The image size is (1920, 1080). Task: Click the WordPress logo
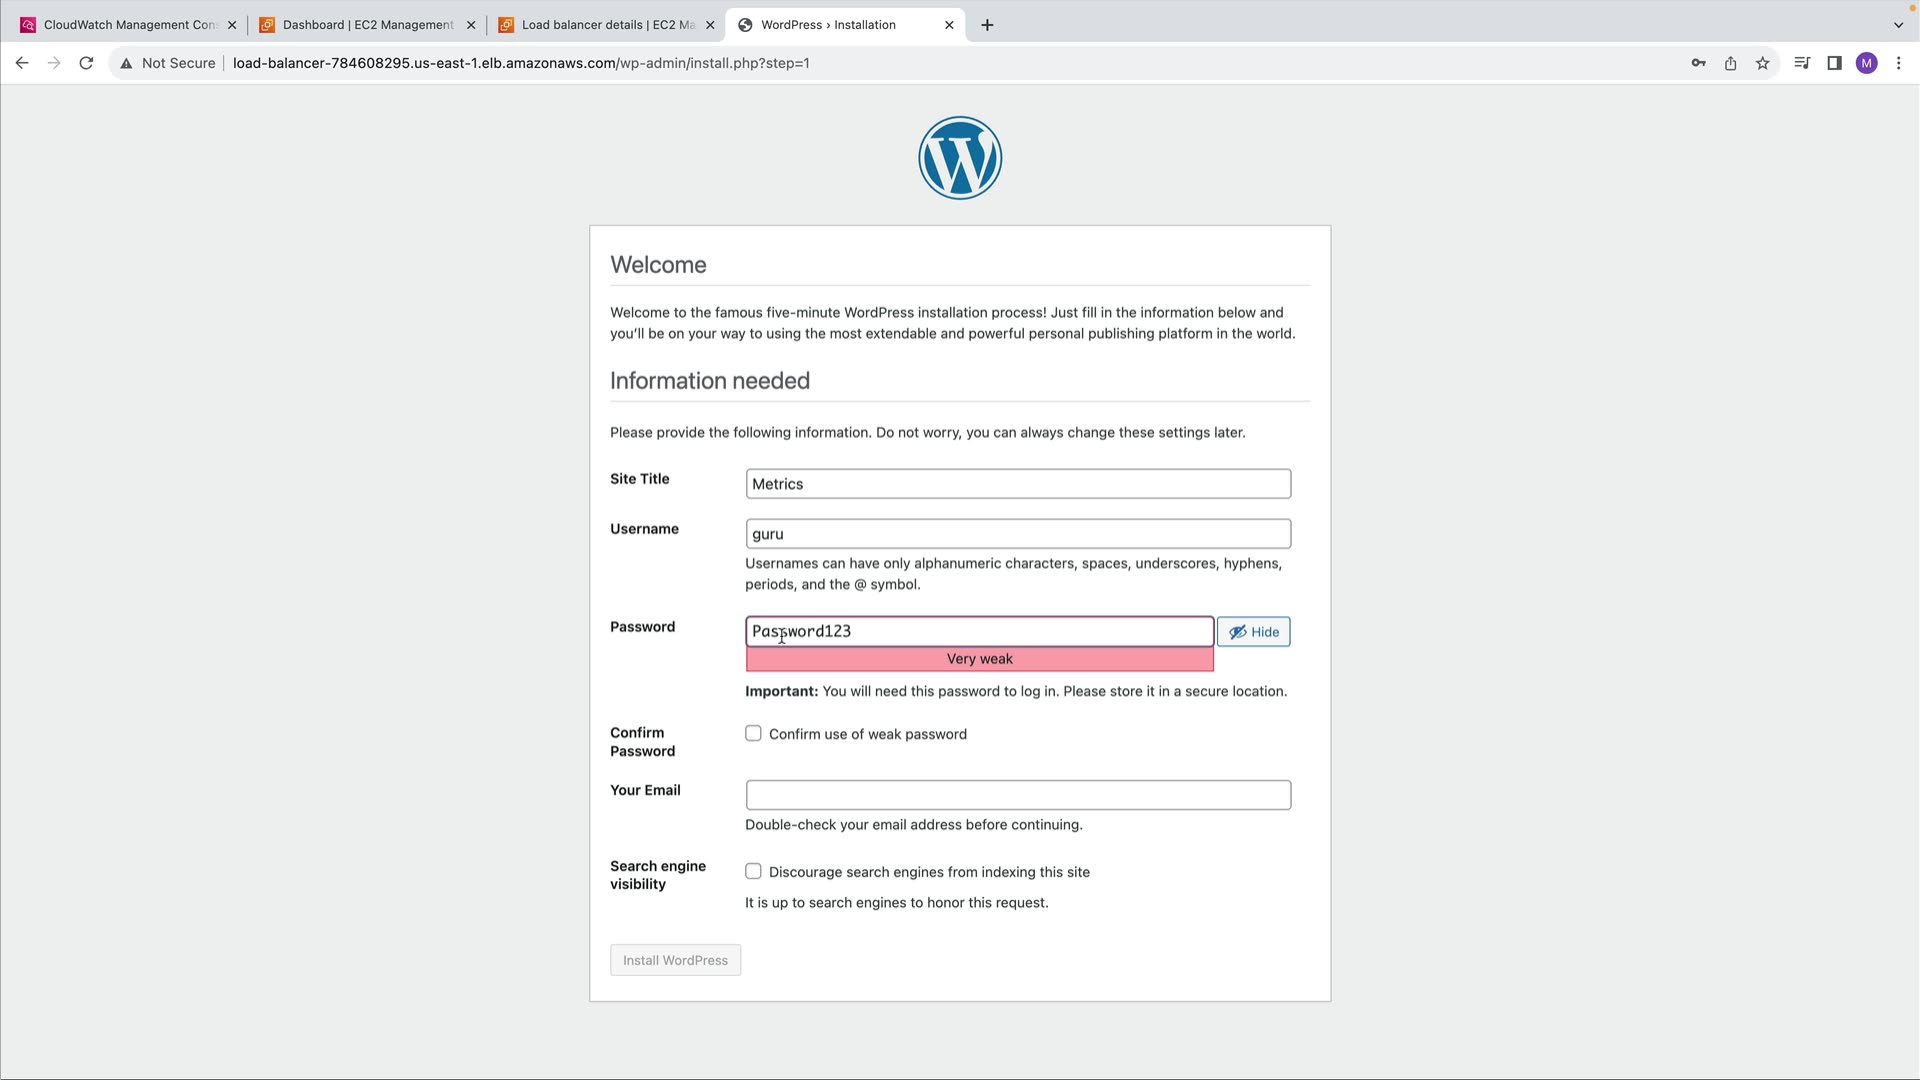pos(960,158)
